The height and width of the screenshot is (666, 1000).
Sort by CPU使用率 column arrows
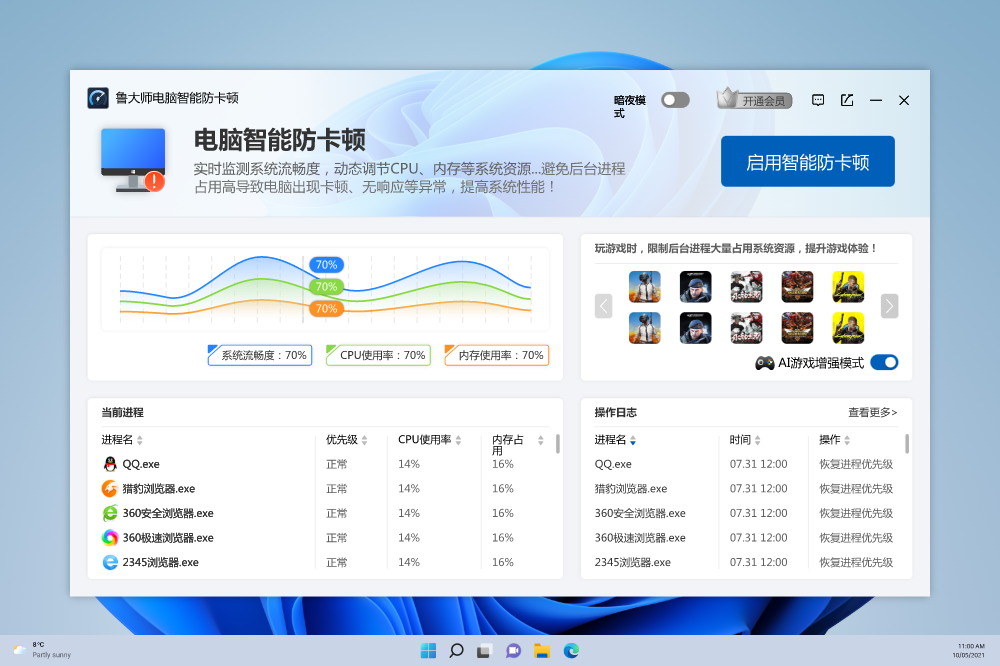(x=461, y=440)
